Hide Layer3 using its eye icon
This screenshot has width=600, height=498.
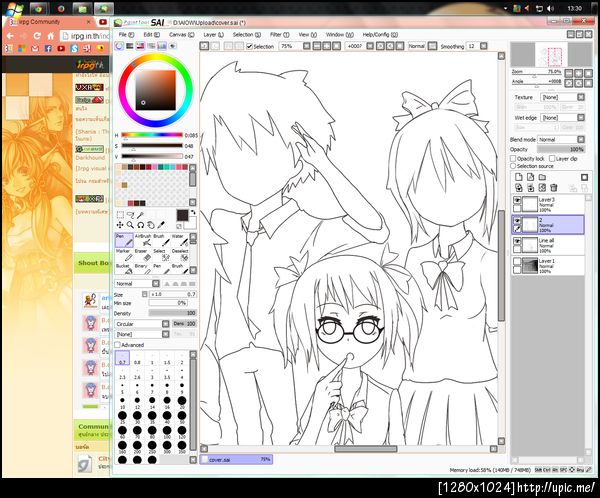pos(517,200)
